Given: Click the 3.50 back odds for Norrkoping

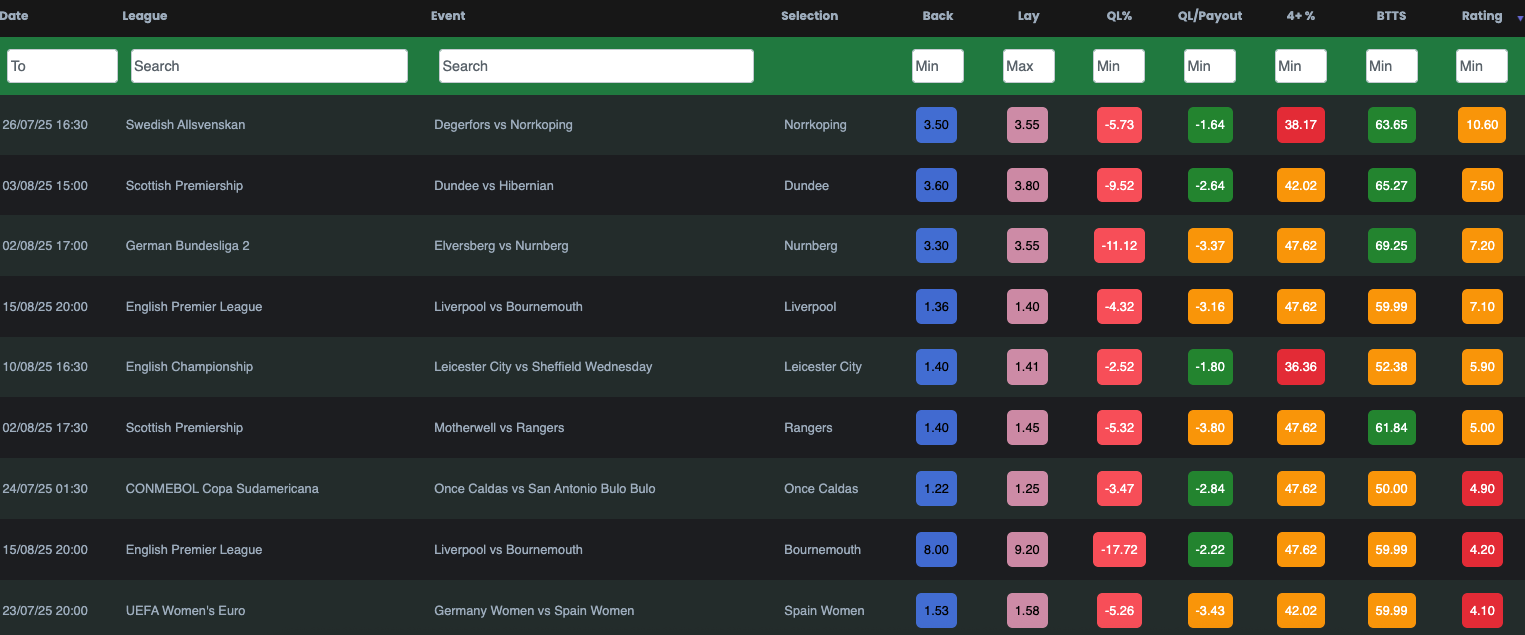Looking at the screenshot, I should (937, 125).
